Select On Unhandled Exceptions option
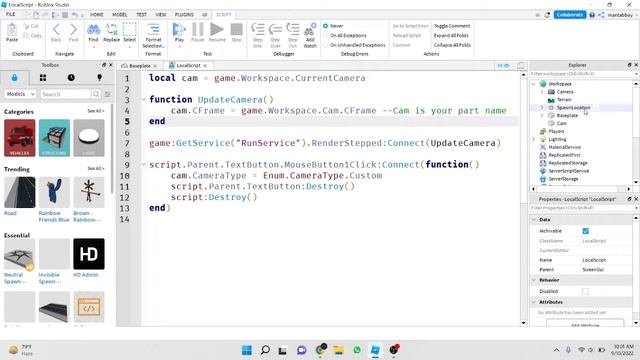640x360 pixels. [x=326, y=45]
